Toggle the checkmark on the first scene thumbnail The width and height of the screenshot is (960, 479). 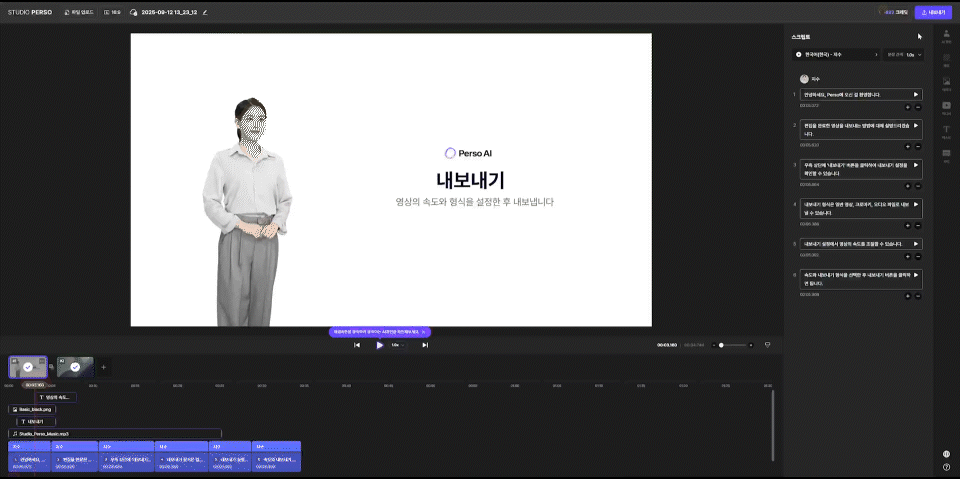pos(28,367)
